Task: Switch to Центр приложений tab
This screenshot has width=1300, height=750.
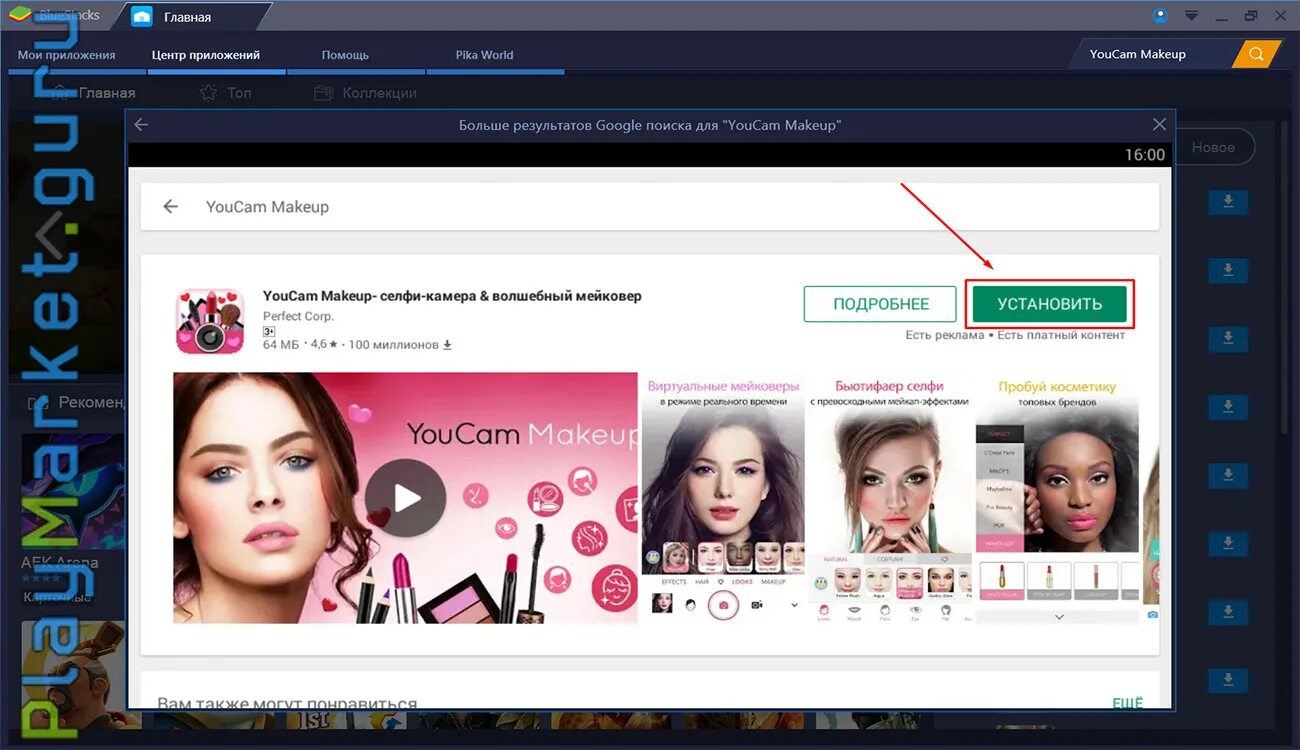Action: (206, 55)
